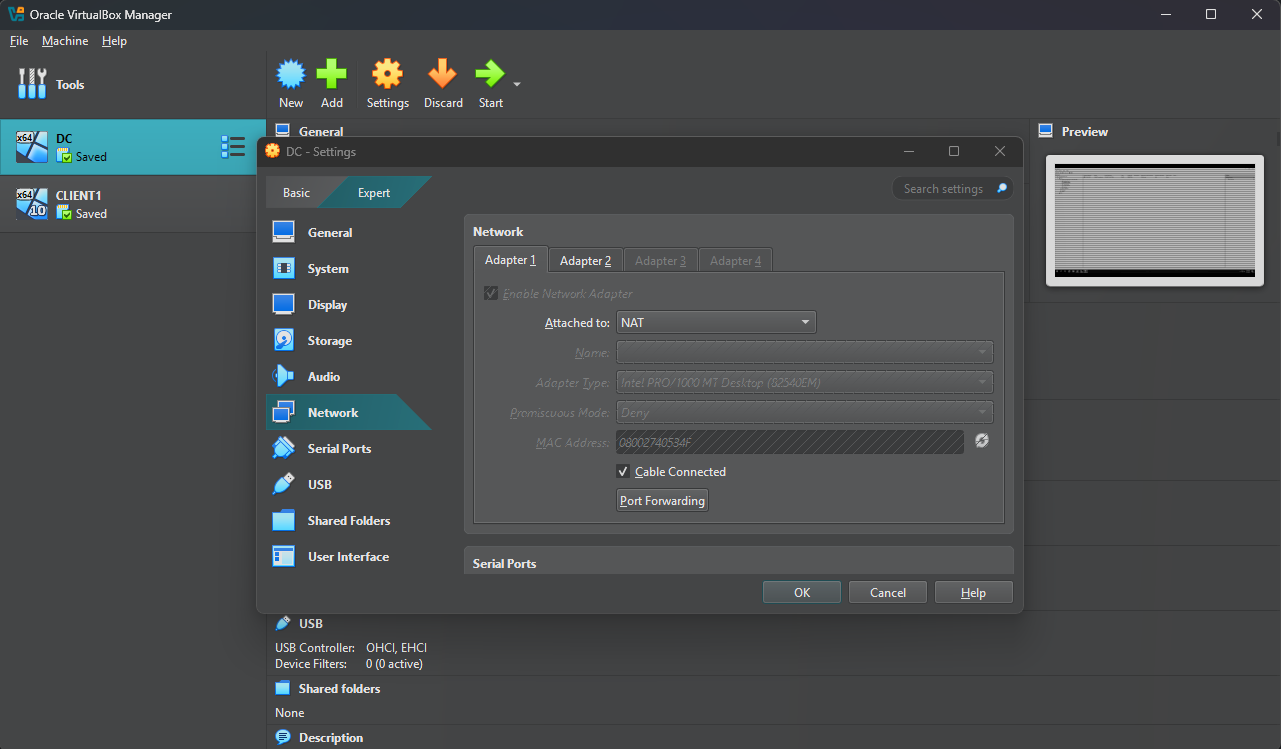Click the MAC Address field
This screenshot has width=1281, height=749.
790,442
